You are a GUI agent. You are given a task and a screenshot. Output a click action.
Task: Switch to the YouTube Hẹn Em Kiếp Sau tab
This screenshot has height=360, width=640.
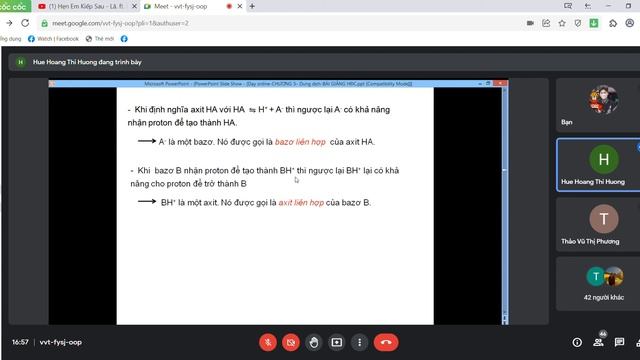pyautogui.click(x=86, y=6)
